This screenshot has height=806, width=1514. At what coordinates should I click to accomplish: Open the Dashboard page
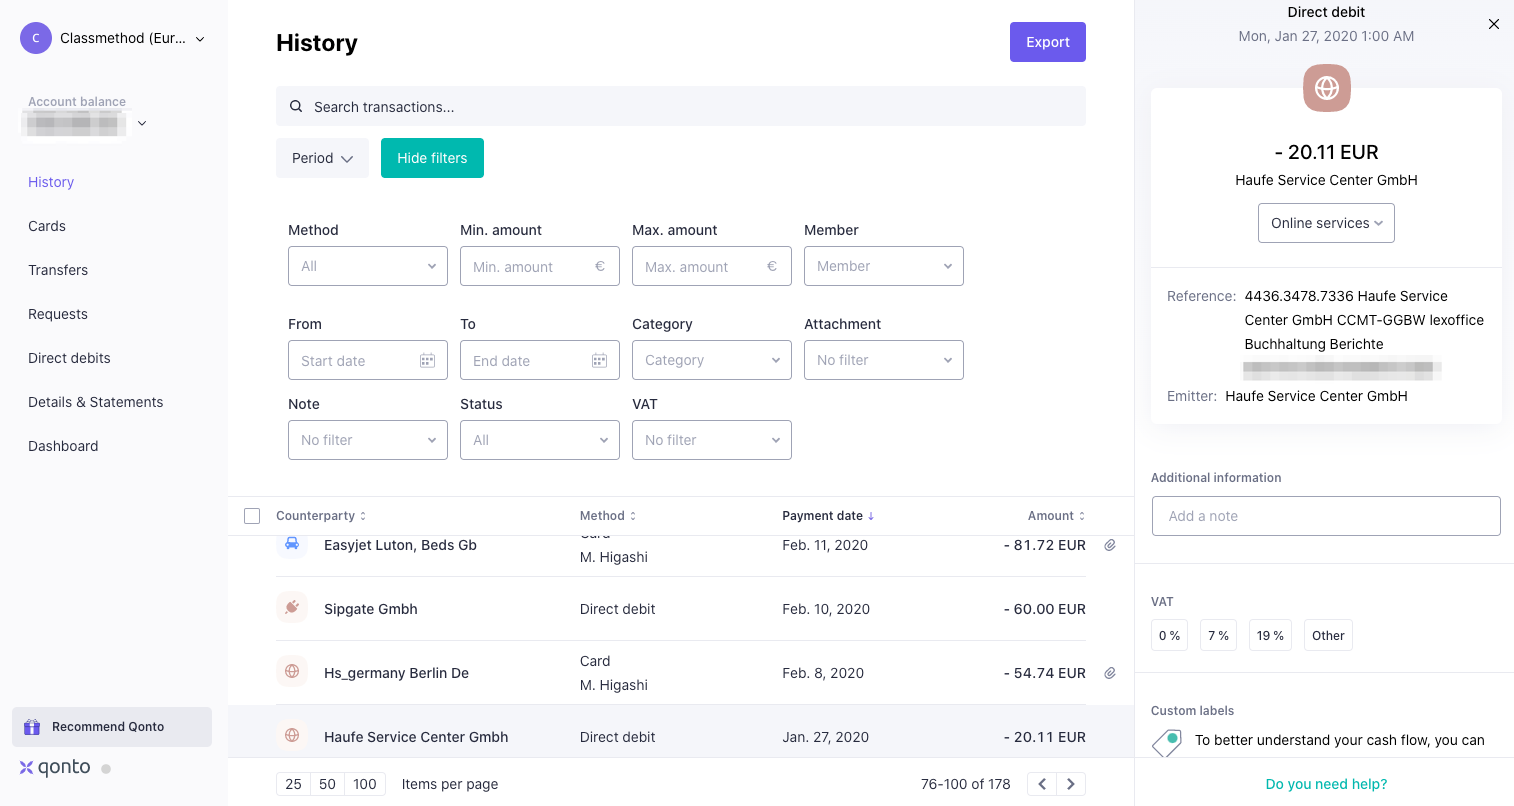pos(63,446)
